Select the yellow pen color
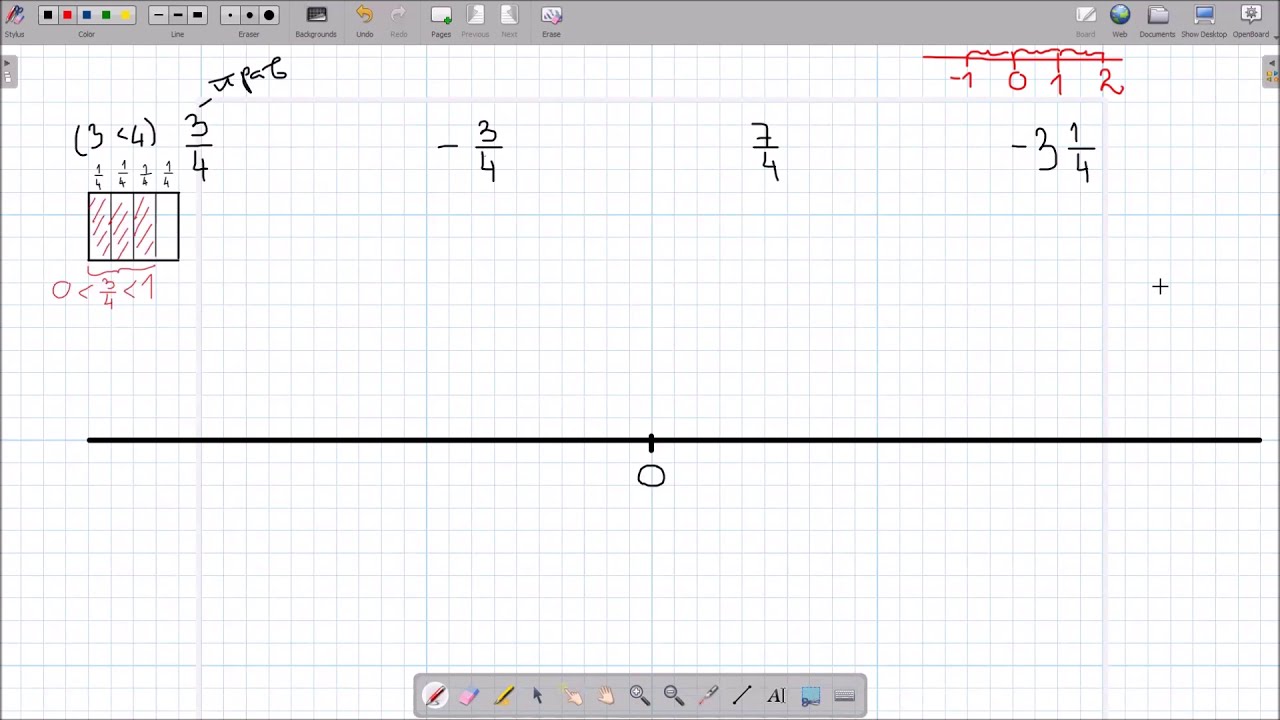 tap(126, 15)
